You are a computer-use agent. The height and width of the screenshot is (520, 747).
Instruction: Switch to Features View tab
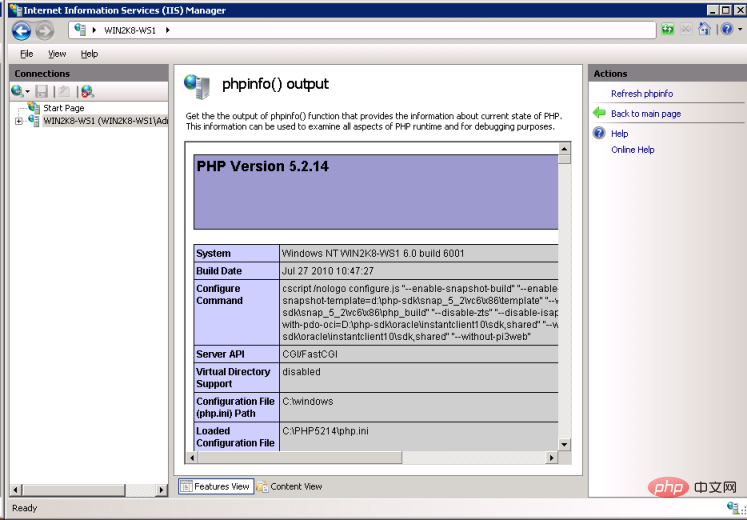216,486
